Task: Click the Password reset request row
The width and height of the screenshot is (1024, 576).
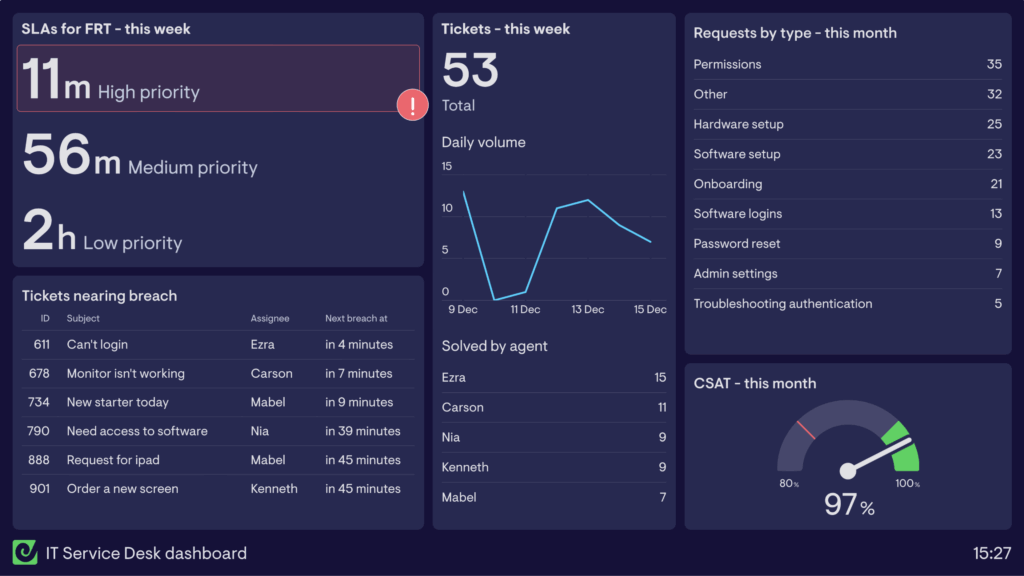Action: click(847, 244)
